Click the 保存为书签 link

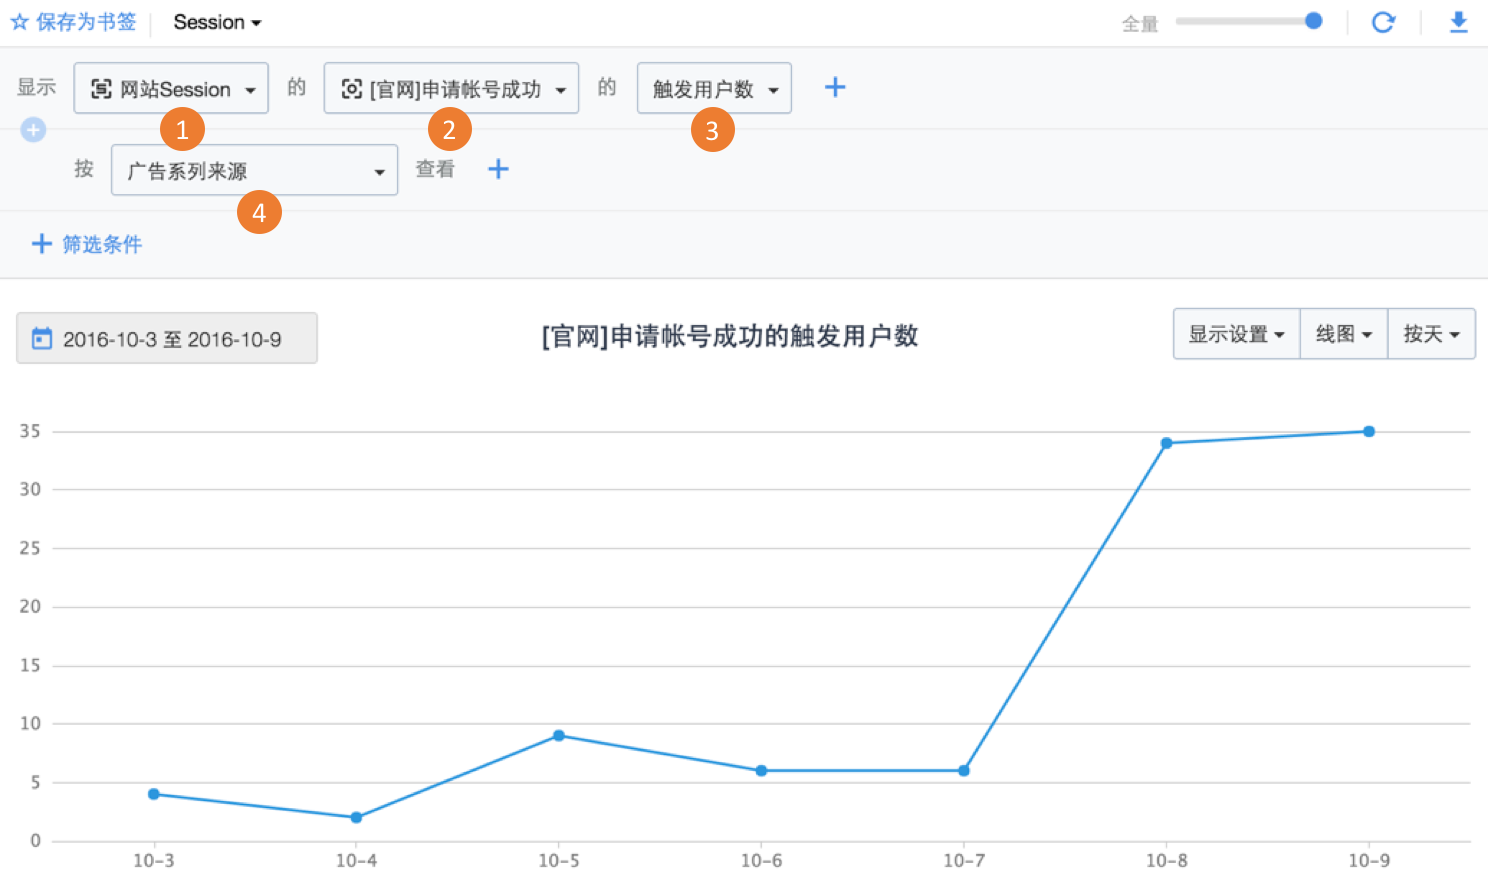point(86,22)
